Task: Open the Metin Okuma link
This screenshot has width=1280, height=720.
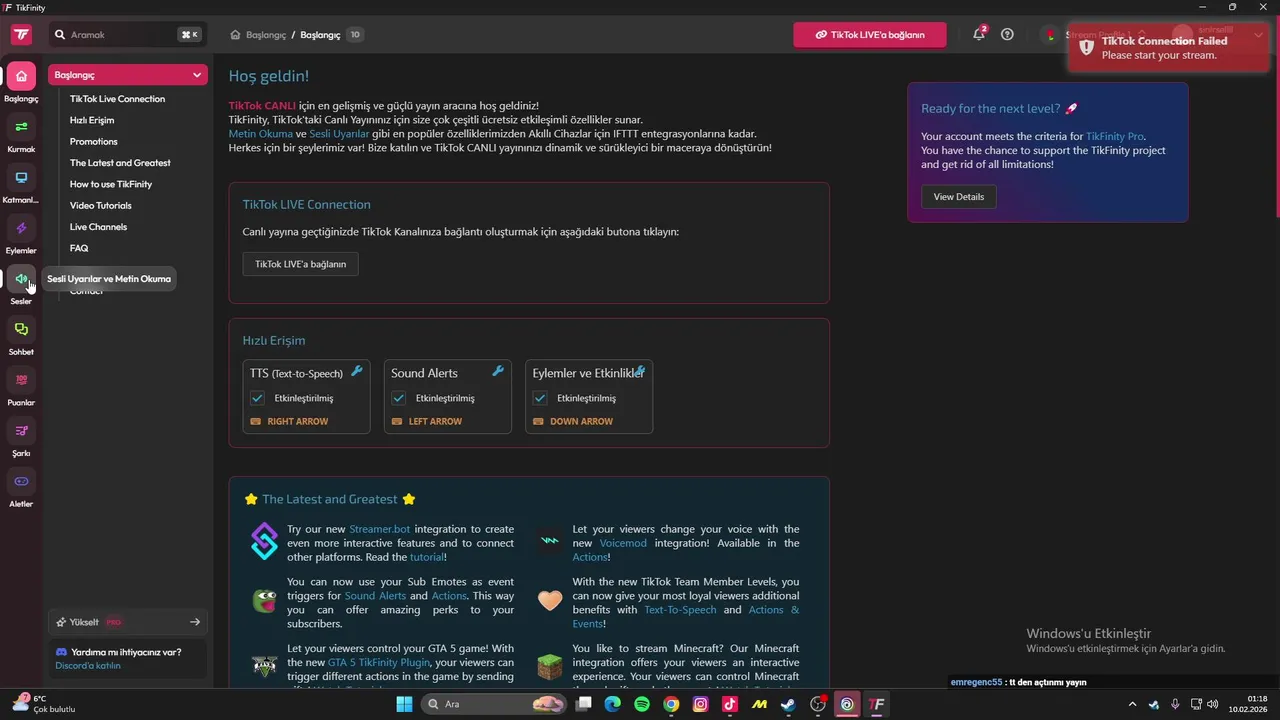Action: (x=261, y=133)
